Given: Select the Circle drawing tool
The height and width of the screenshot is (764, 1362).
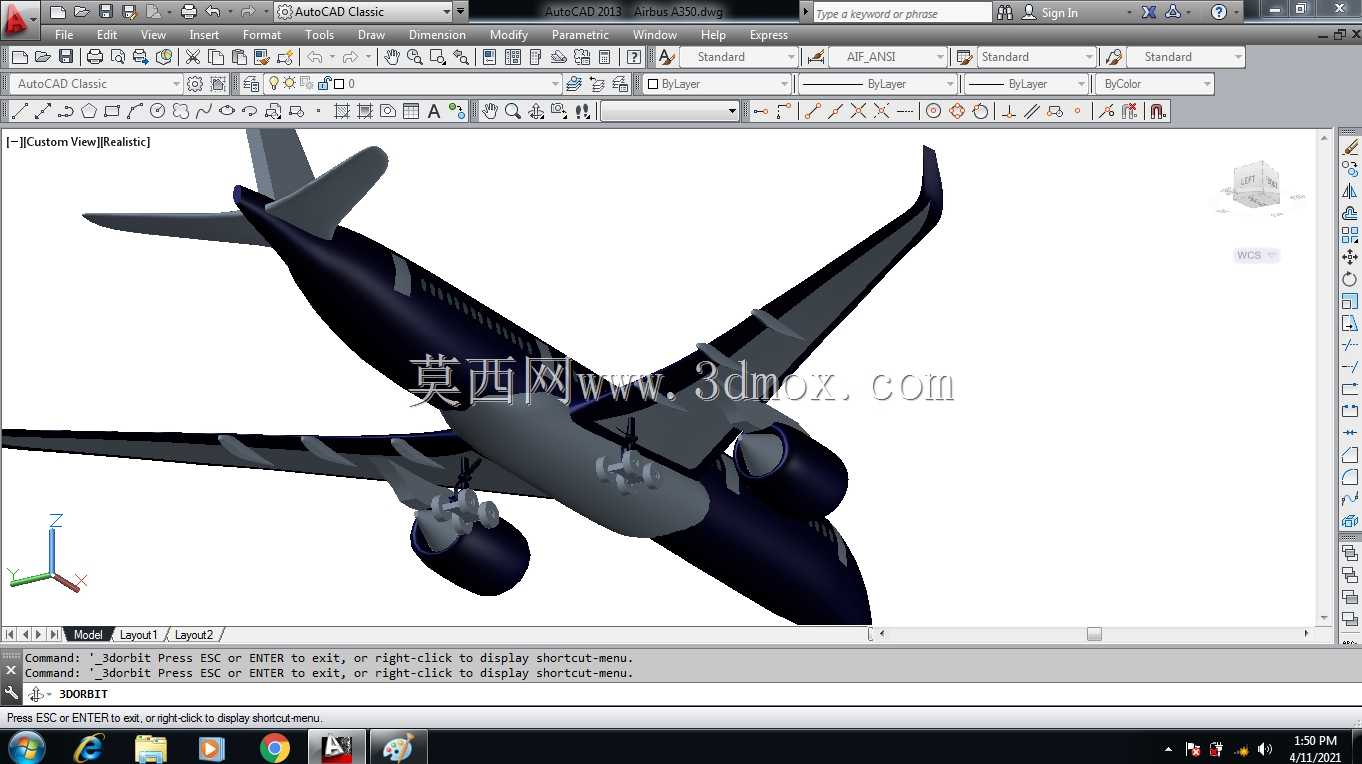Looking at the screenshot, I should pos(158,111).
